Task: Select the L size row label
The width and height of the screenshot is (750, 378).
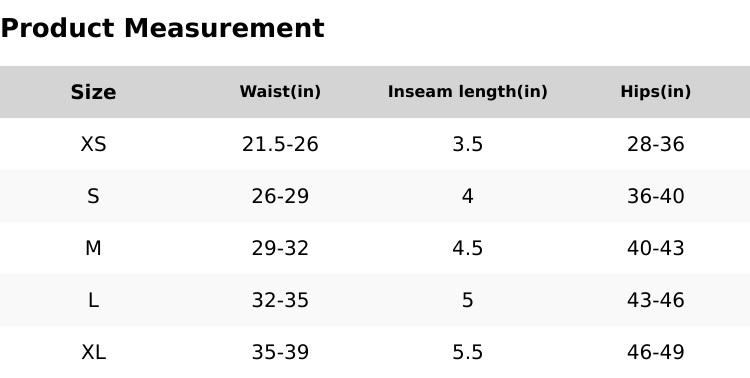Action: click(93, 300)
